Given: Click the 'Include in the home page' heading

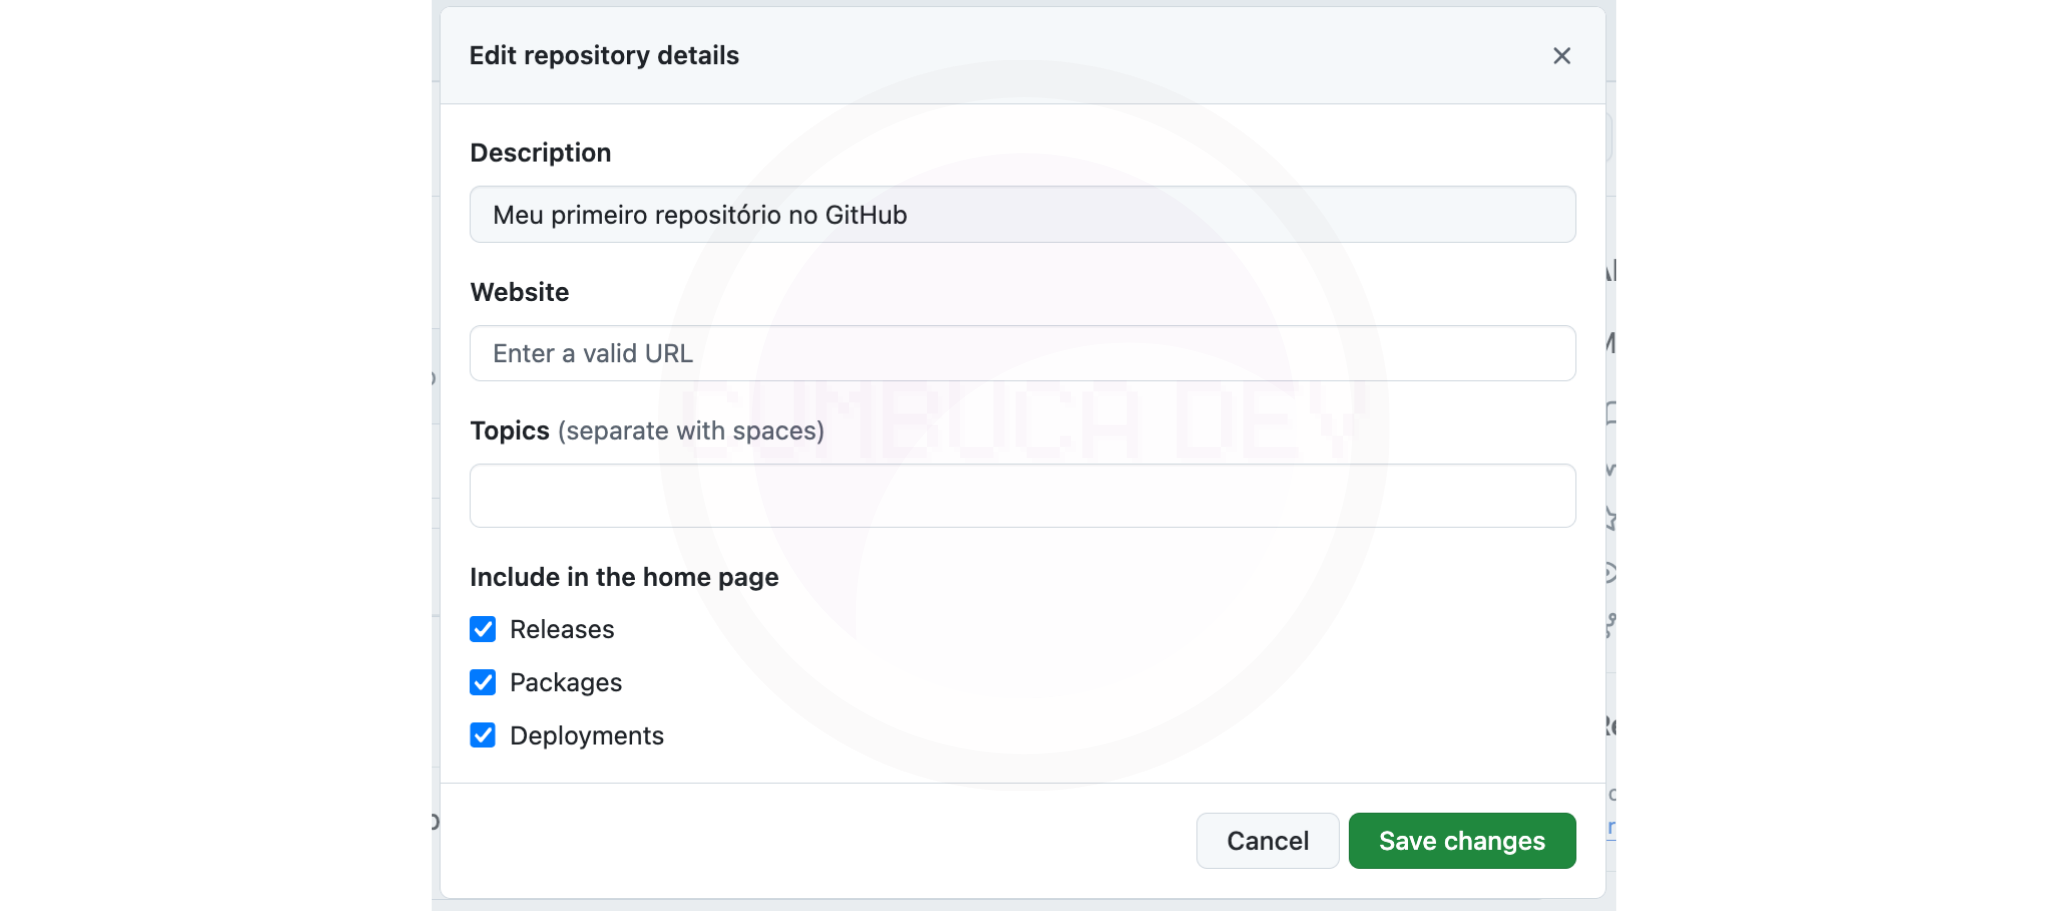Looking at the screenshot, I should tap(624, 577).
